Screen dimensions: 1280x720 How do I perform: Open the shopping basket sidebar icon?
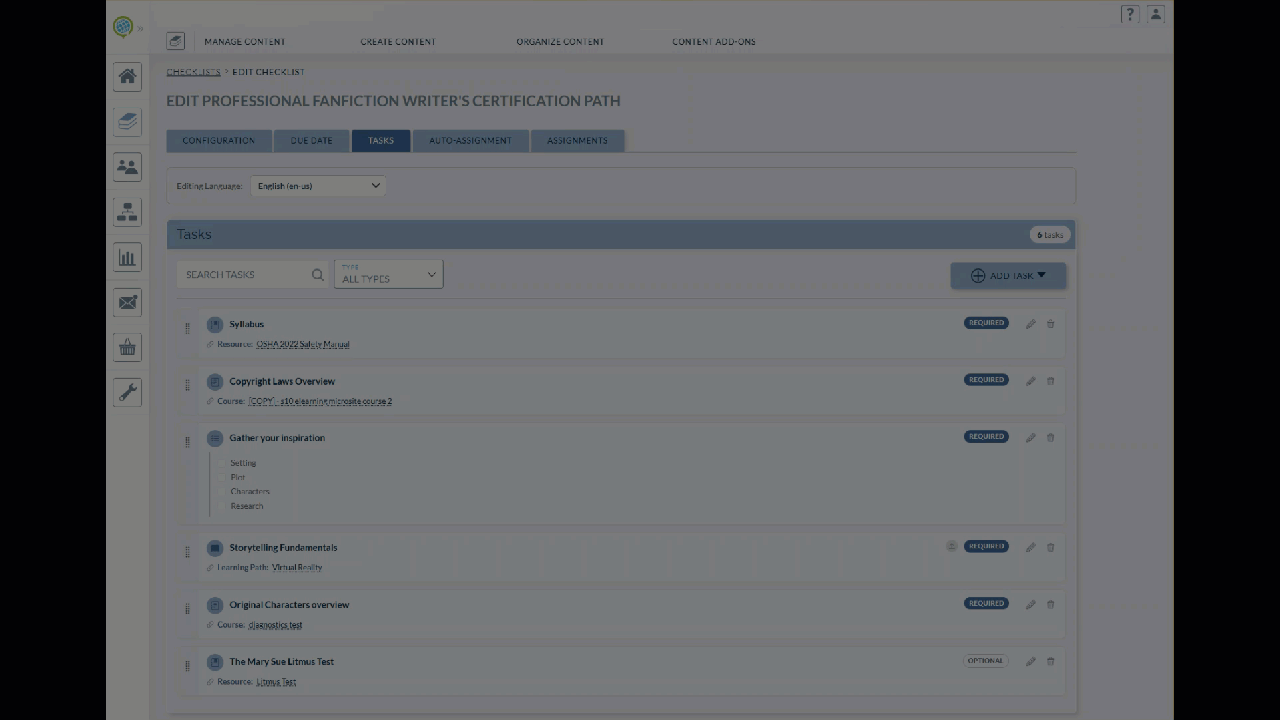coord(127,348)
